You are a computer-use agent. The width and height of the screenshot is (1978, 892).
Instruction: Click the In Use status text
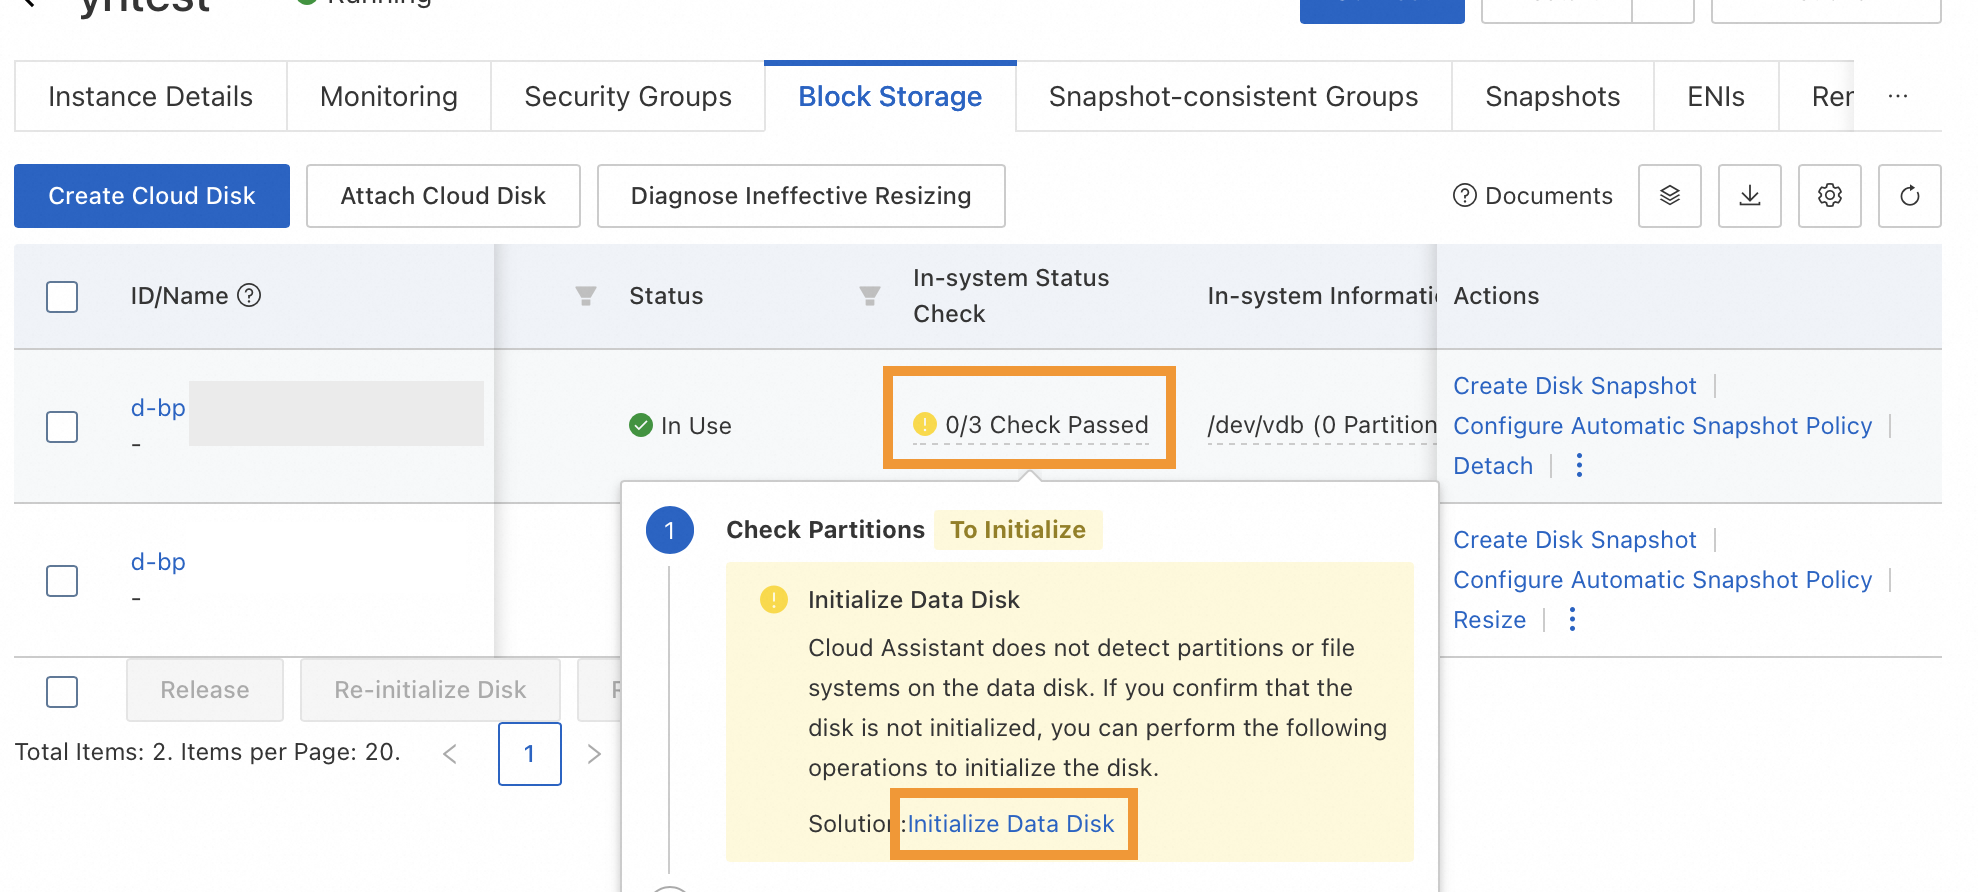point(696,426)
